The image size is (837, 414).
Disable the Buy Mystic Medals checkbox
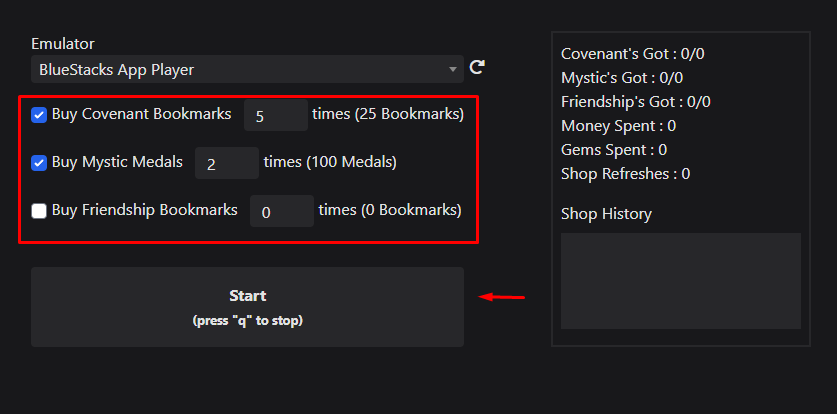pyautogui.click(x=39, y=163)
